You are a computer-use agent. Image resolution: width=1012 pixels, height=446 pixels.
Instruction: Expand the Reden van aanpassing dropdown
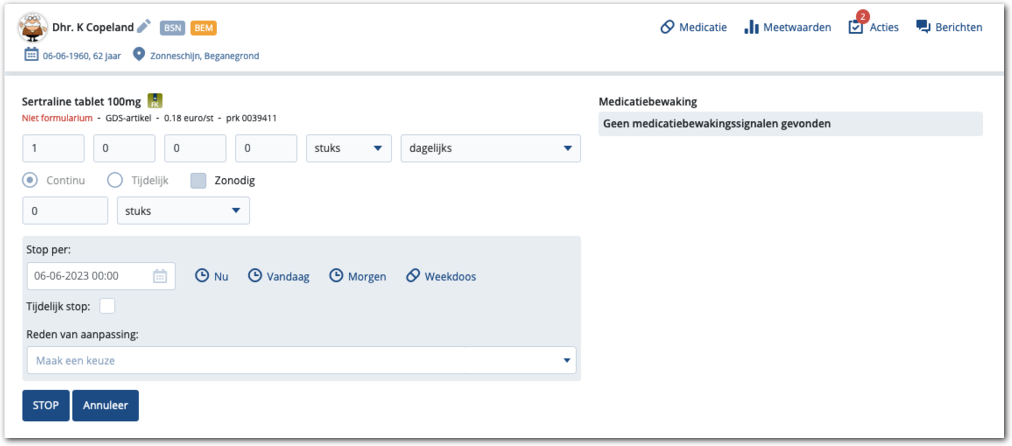[300, 360]
